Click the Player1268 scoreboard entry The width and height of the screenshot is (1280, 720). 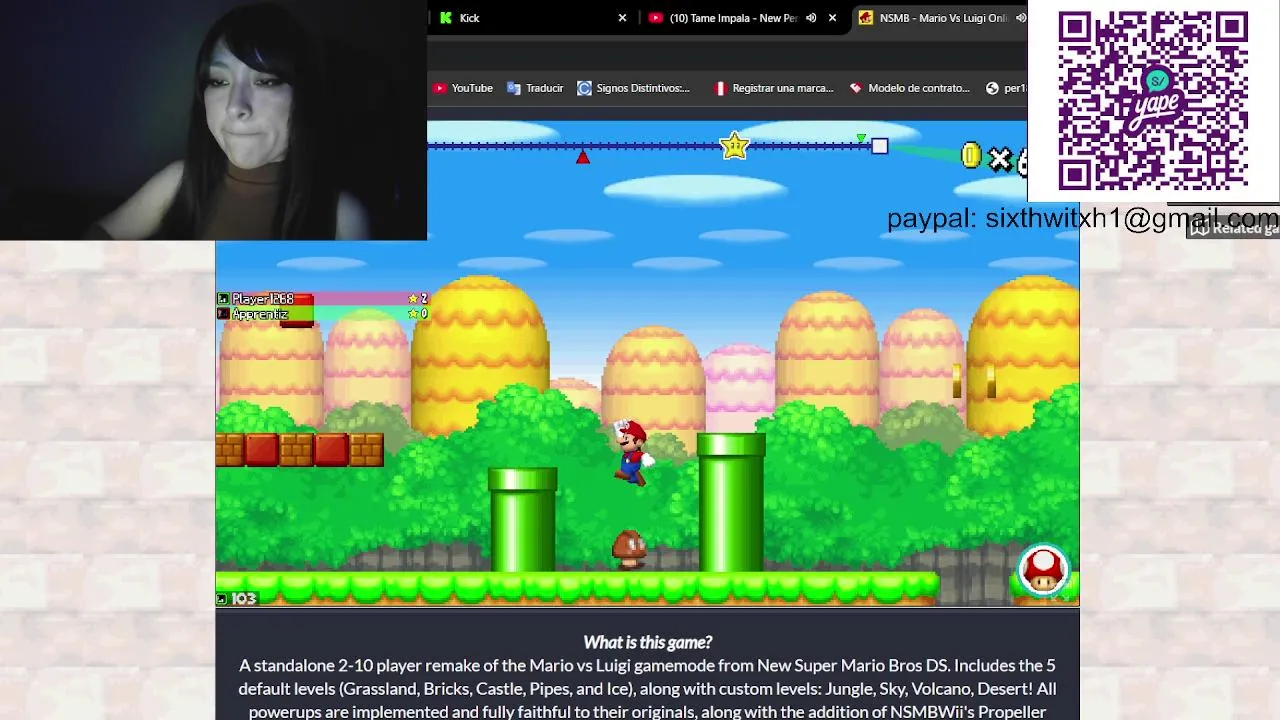tap(322, 298)
